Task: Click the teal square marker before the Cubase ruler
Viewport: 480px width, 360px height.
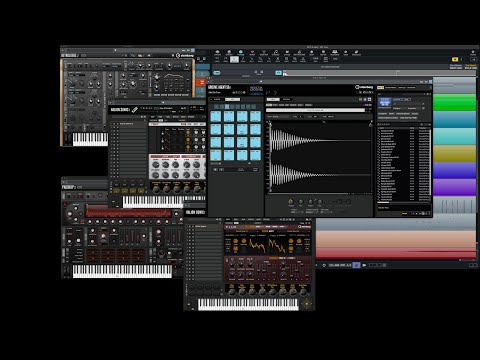Action: [x=279, y=73]
